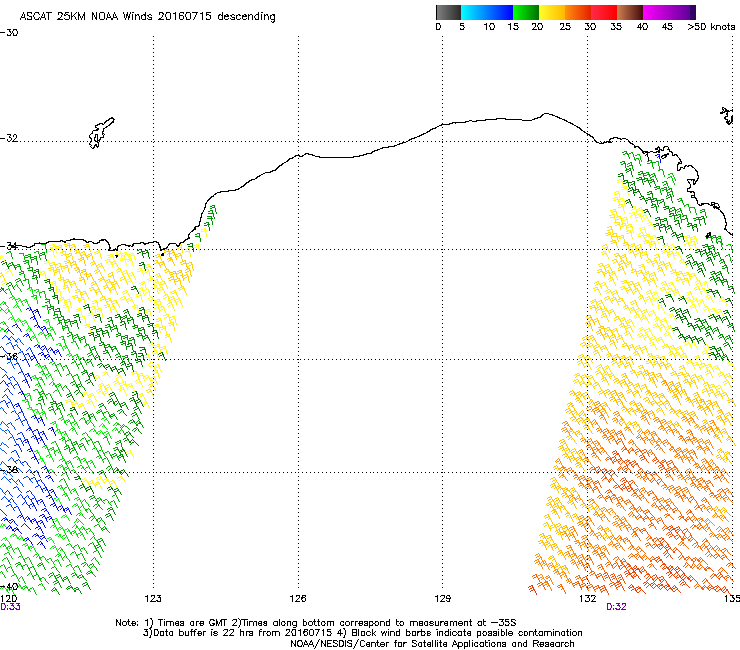The height and width of the screenshot is (650, 740).
Task: Click the magenta 40-45 knots color swatch
Action: pyautogui.click(x=656, y=12)
